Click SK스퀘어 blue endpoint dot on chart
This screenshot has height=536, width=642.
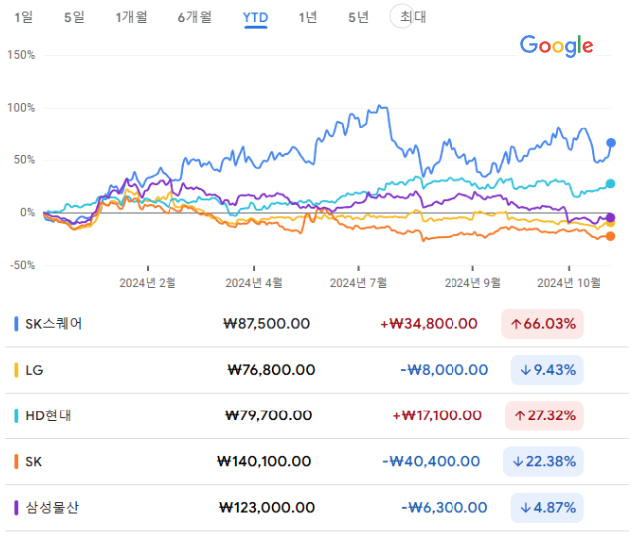pos(610,142)
